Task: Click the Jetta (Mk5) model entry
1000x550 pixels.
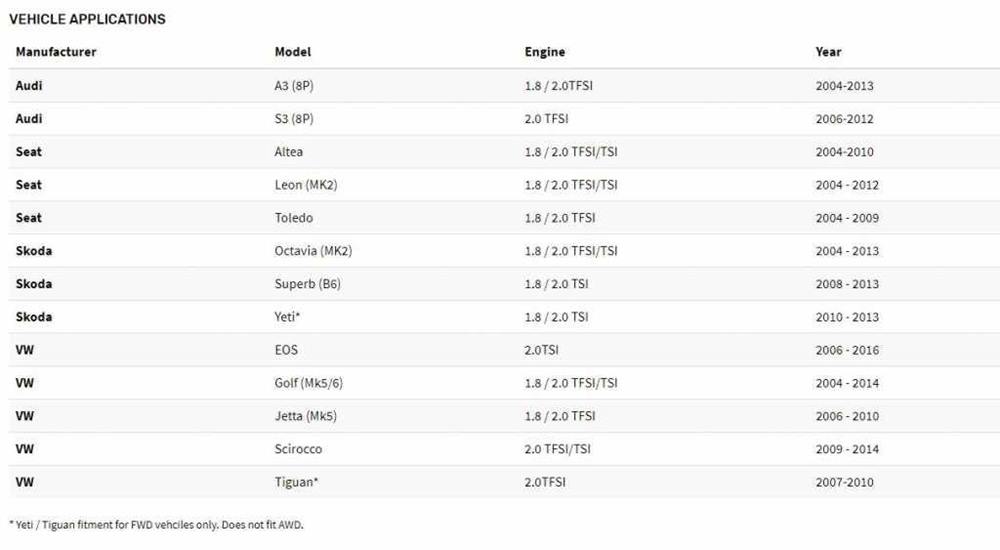Action: 305,416
